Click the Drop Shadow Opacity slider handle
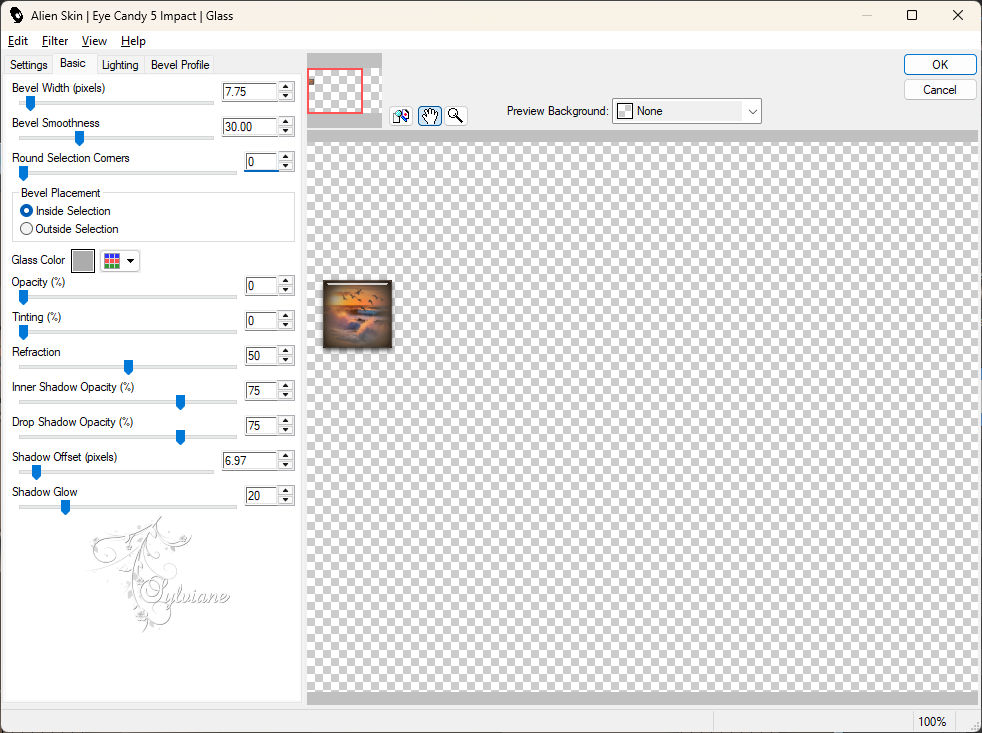This screenshot has height=733, width=982. click(180, 438)
